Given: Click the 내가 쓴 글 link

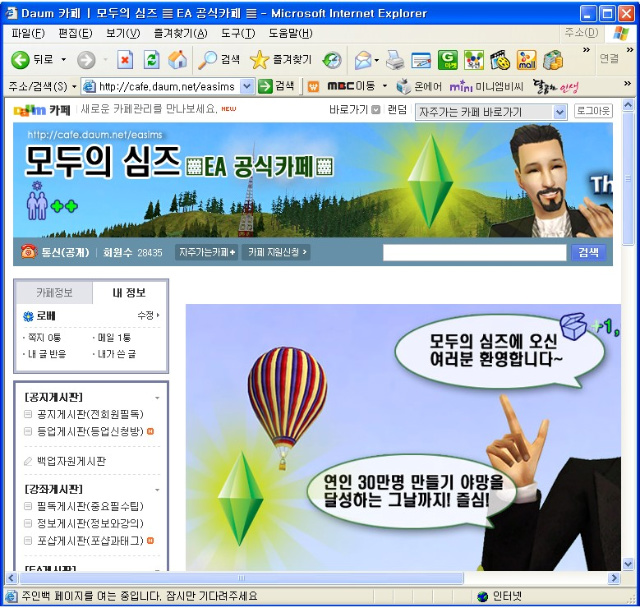Looking at the screenshot, I should (116, 354).
